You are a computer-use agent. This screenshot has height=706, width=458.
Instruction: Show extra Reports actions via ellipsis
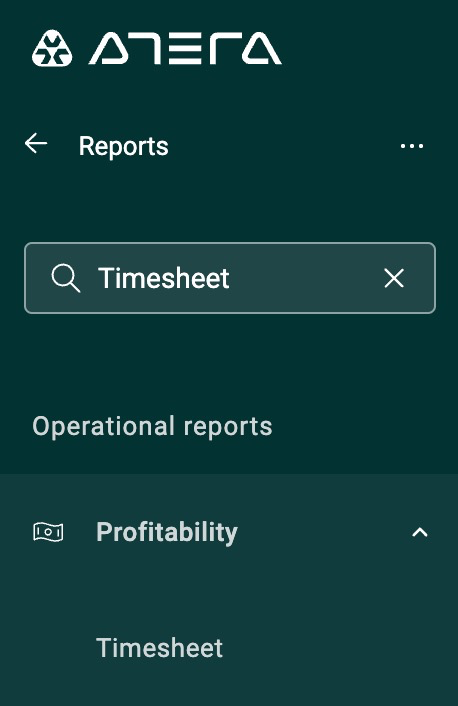[x=412, y=146]
